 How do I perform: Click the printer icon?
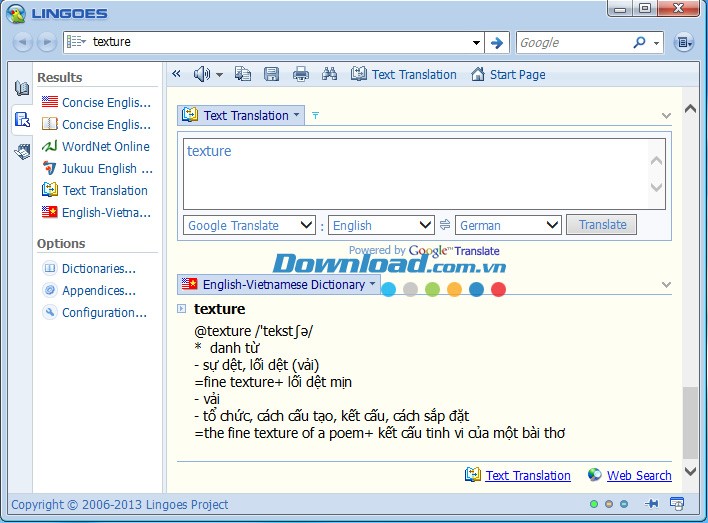300,74
